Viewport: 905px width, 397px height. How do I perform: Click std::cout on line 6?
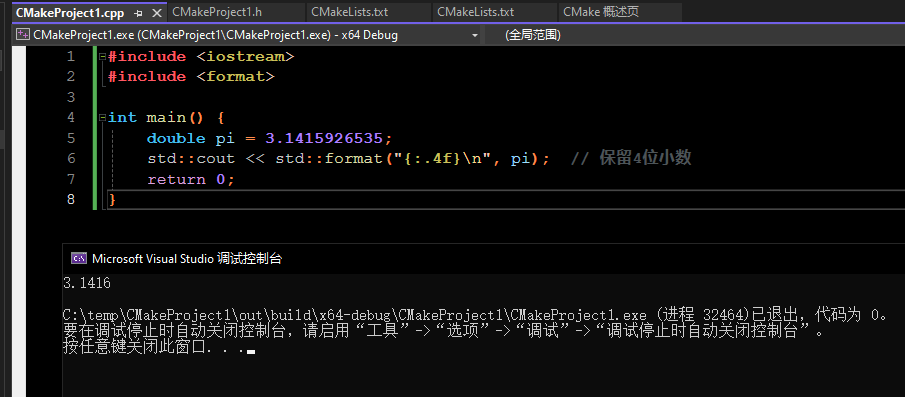191,159
